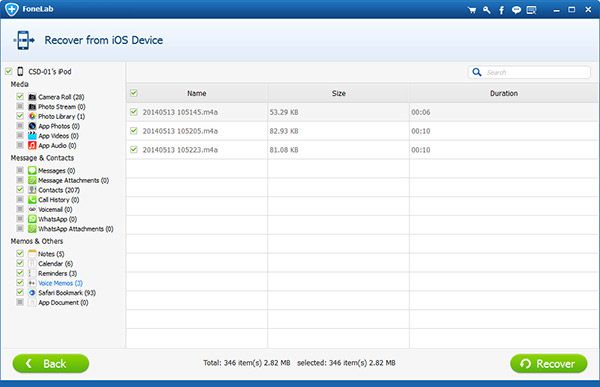Select the 20140513 105145.m4a file name
600x387 pixels.
tap(180, 112)
